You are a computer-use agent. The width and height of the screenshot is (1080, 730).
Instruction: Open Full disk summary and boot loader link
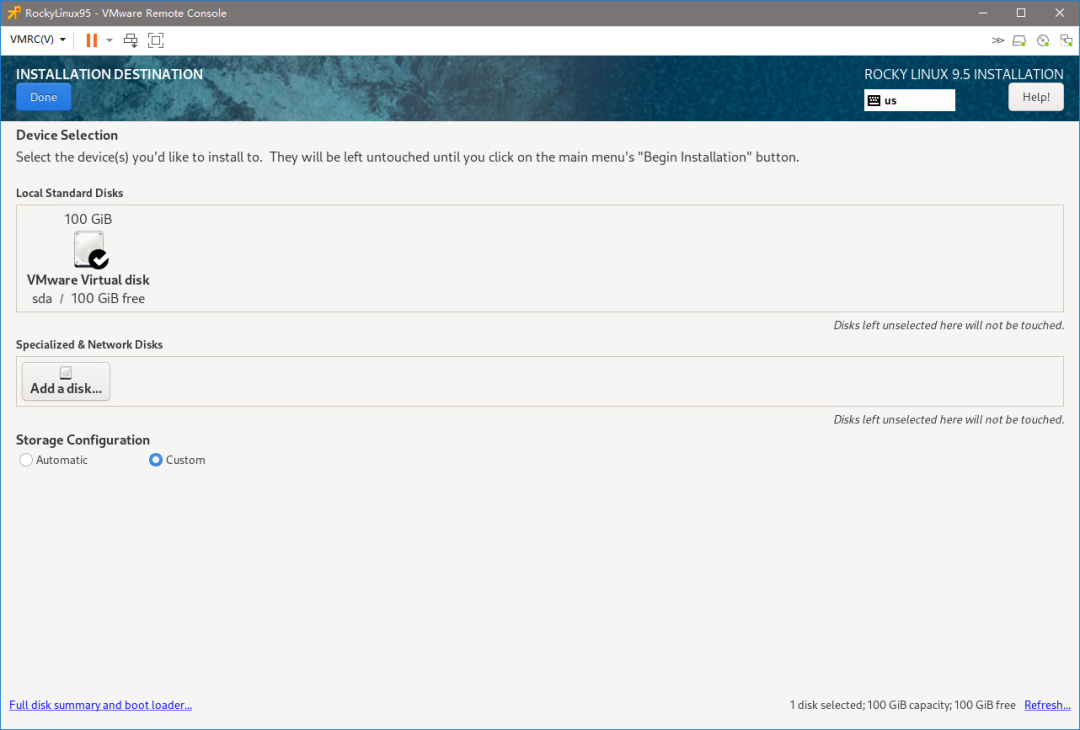click(x=101, y=705)
